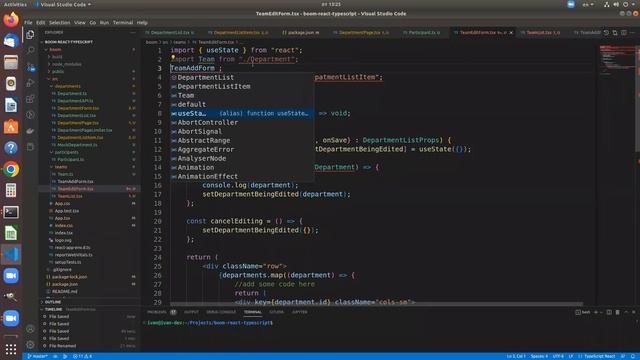Select AbortController in autocomplete list

tap(242, 122)
